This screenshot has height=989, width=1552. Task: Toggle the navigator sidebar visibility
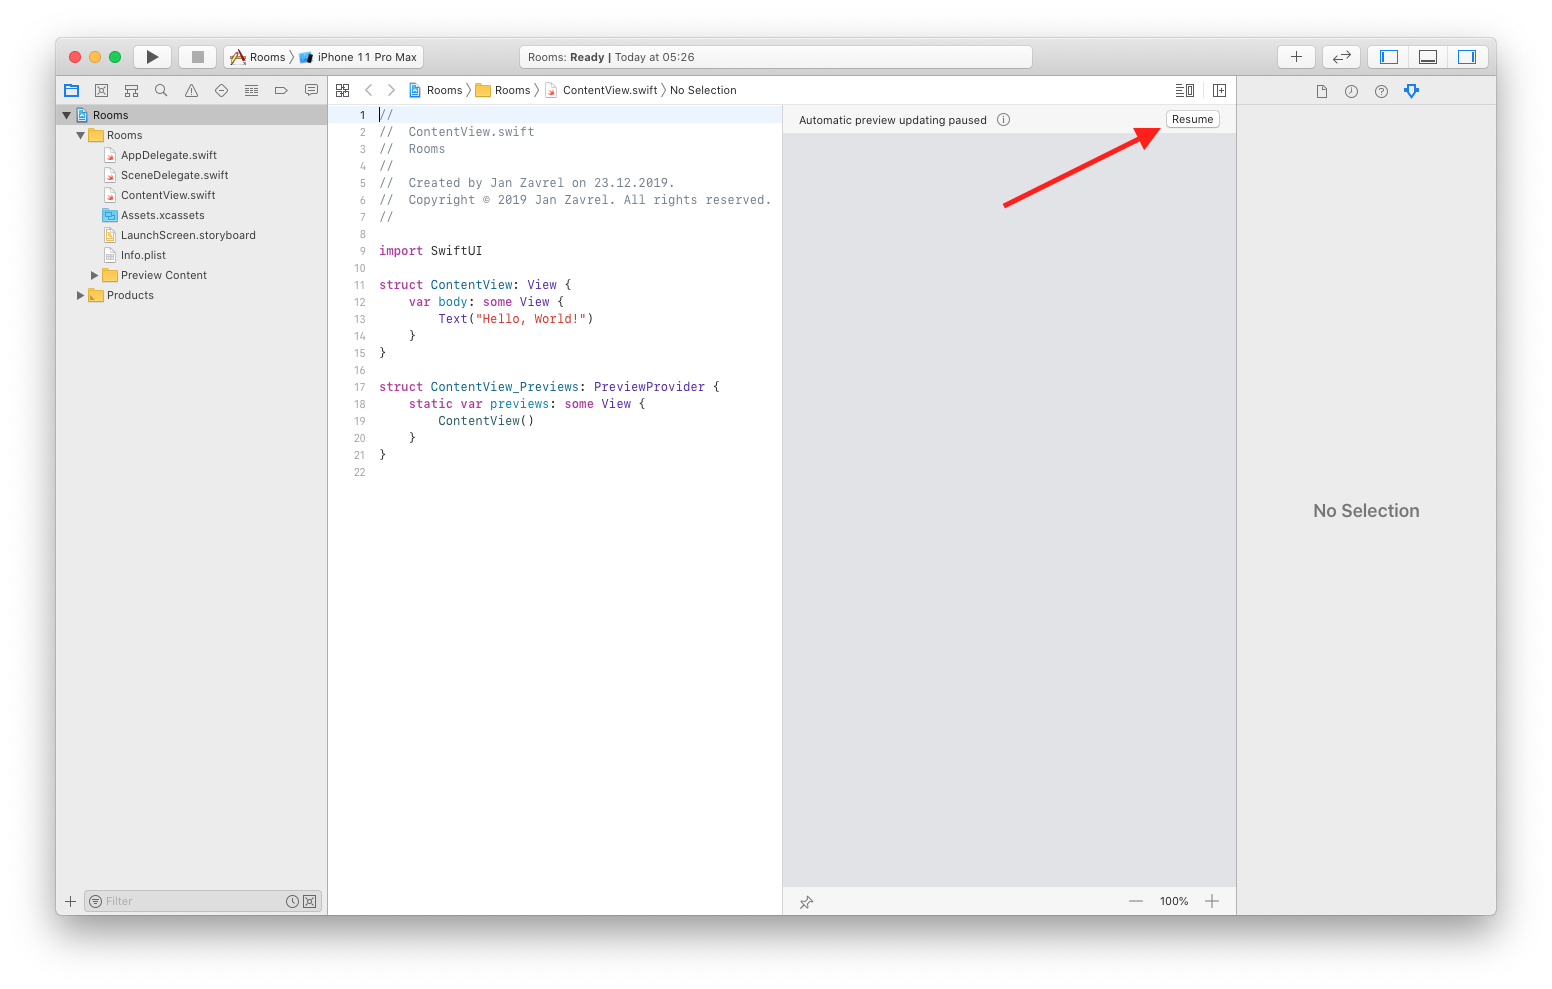click(1388, 56)
